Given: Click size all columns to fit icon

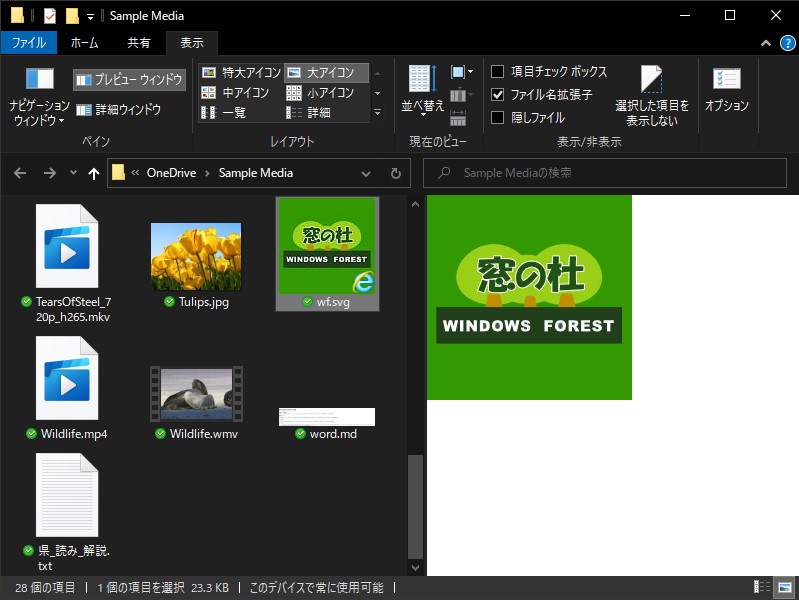Looking at the screenshot, I should click(x=458, y=118).
